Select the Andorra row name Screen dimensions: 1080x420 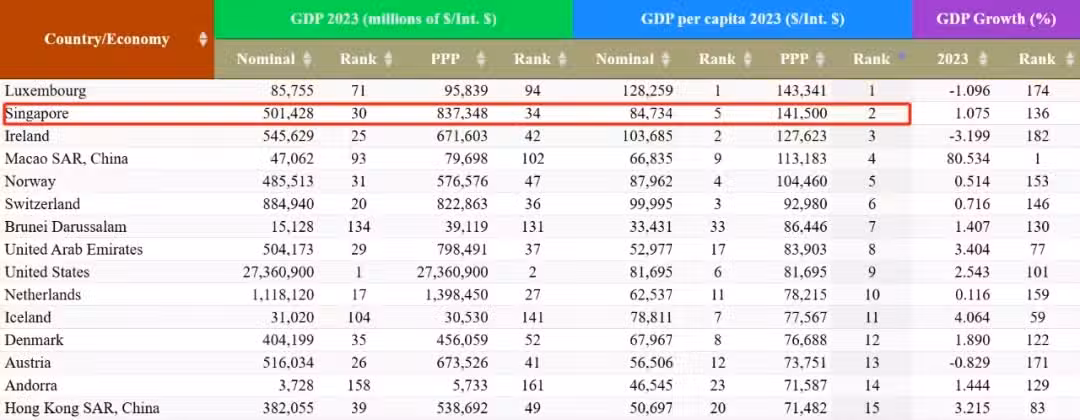tap(31, 386)
